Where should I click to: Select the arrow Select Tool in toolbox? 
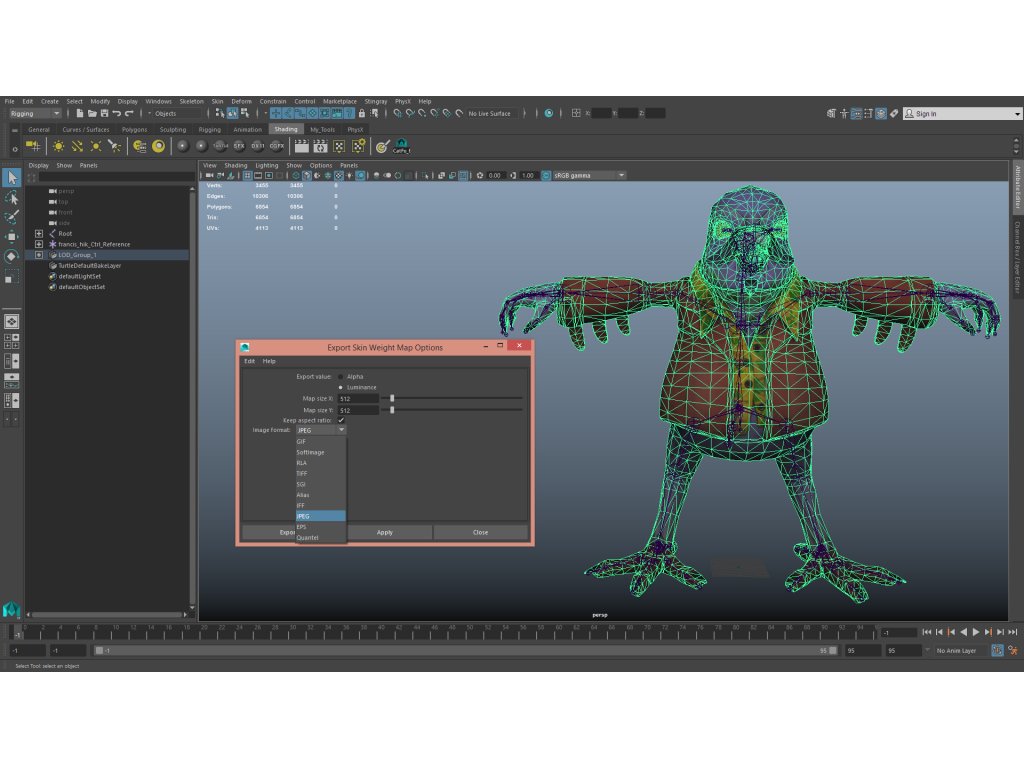(x=12, y=178)
